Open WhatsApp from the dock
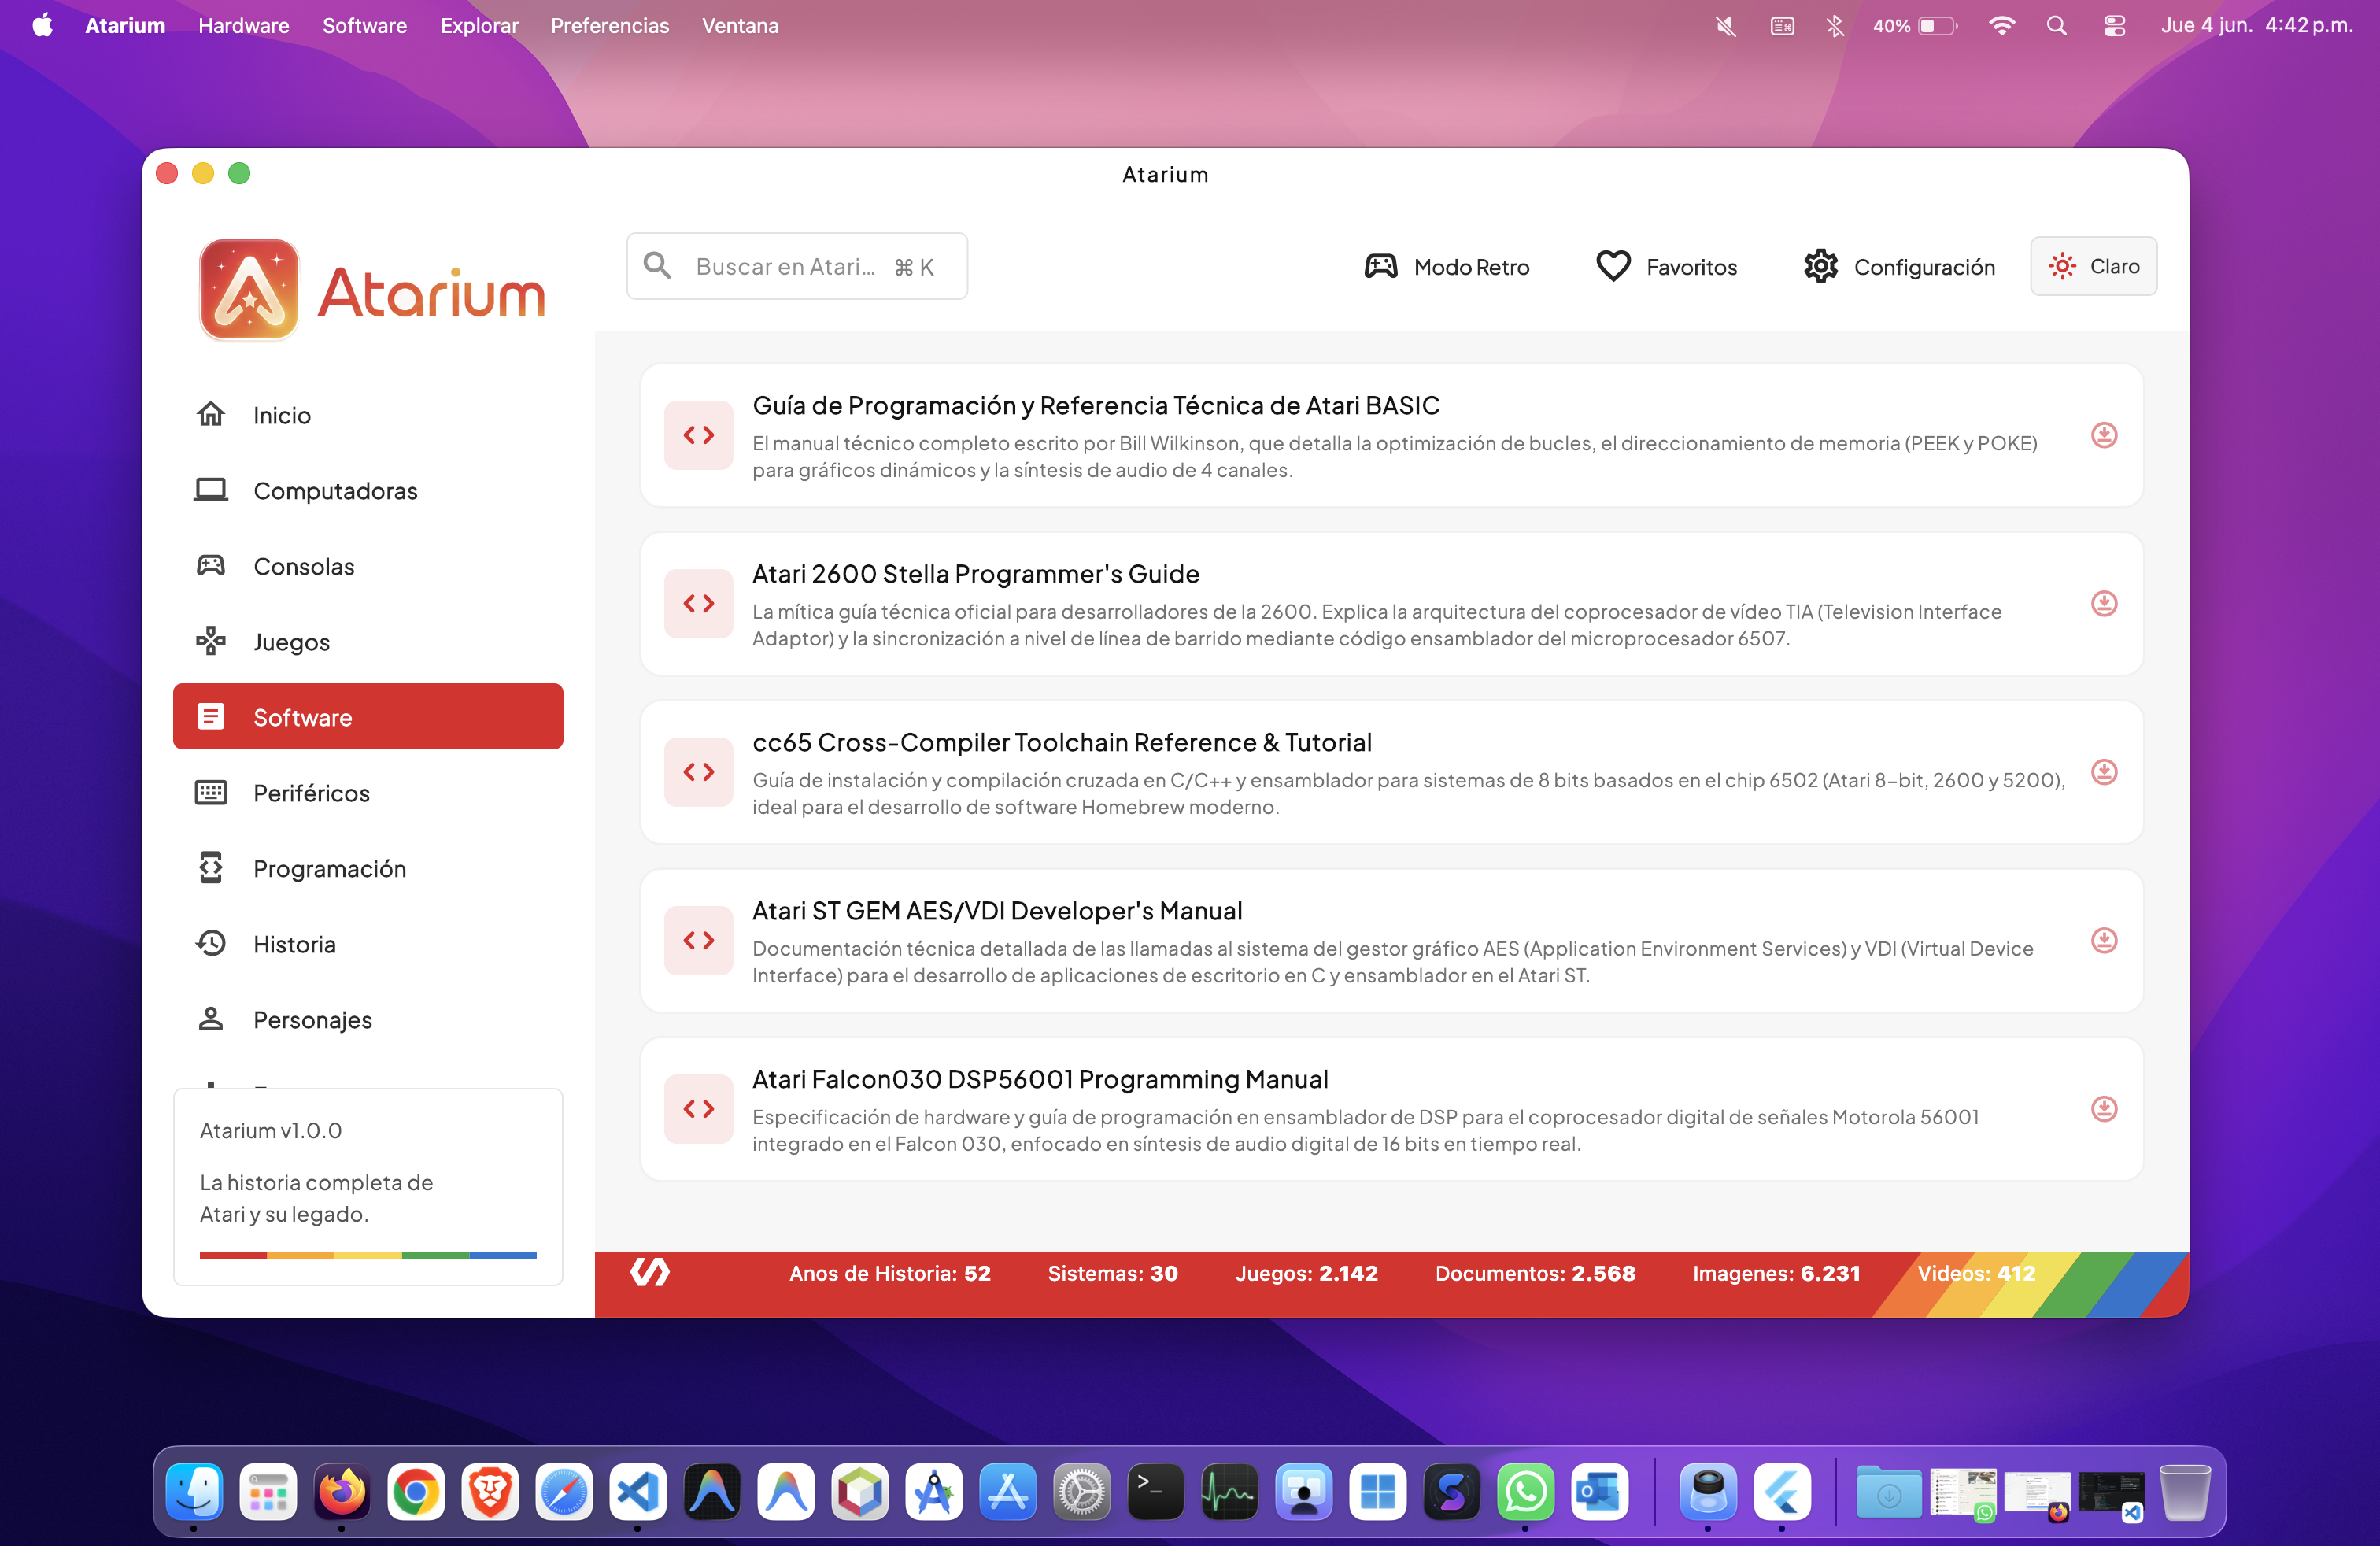This screenshot has width=2380, height=1546. tap(1526, 1492)
